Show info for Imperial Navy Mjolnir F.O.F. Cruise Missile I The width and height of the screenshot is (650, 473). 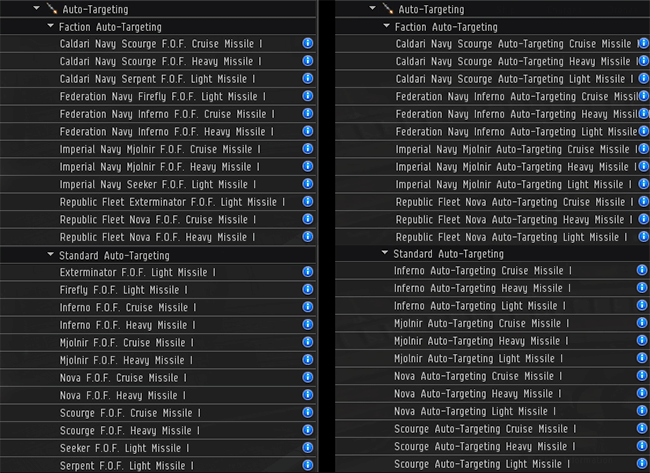(x=308, y=148)
